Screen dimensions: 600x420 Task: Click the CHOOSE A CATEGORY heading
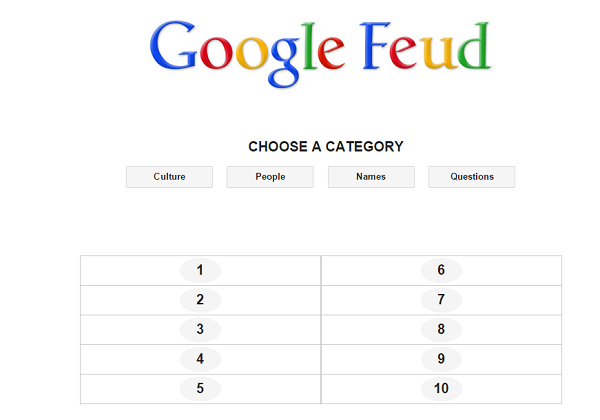coord(326,147)
